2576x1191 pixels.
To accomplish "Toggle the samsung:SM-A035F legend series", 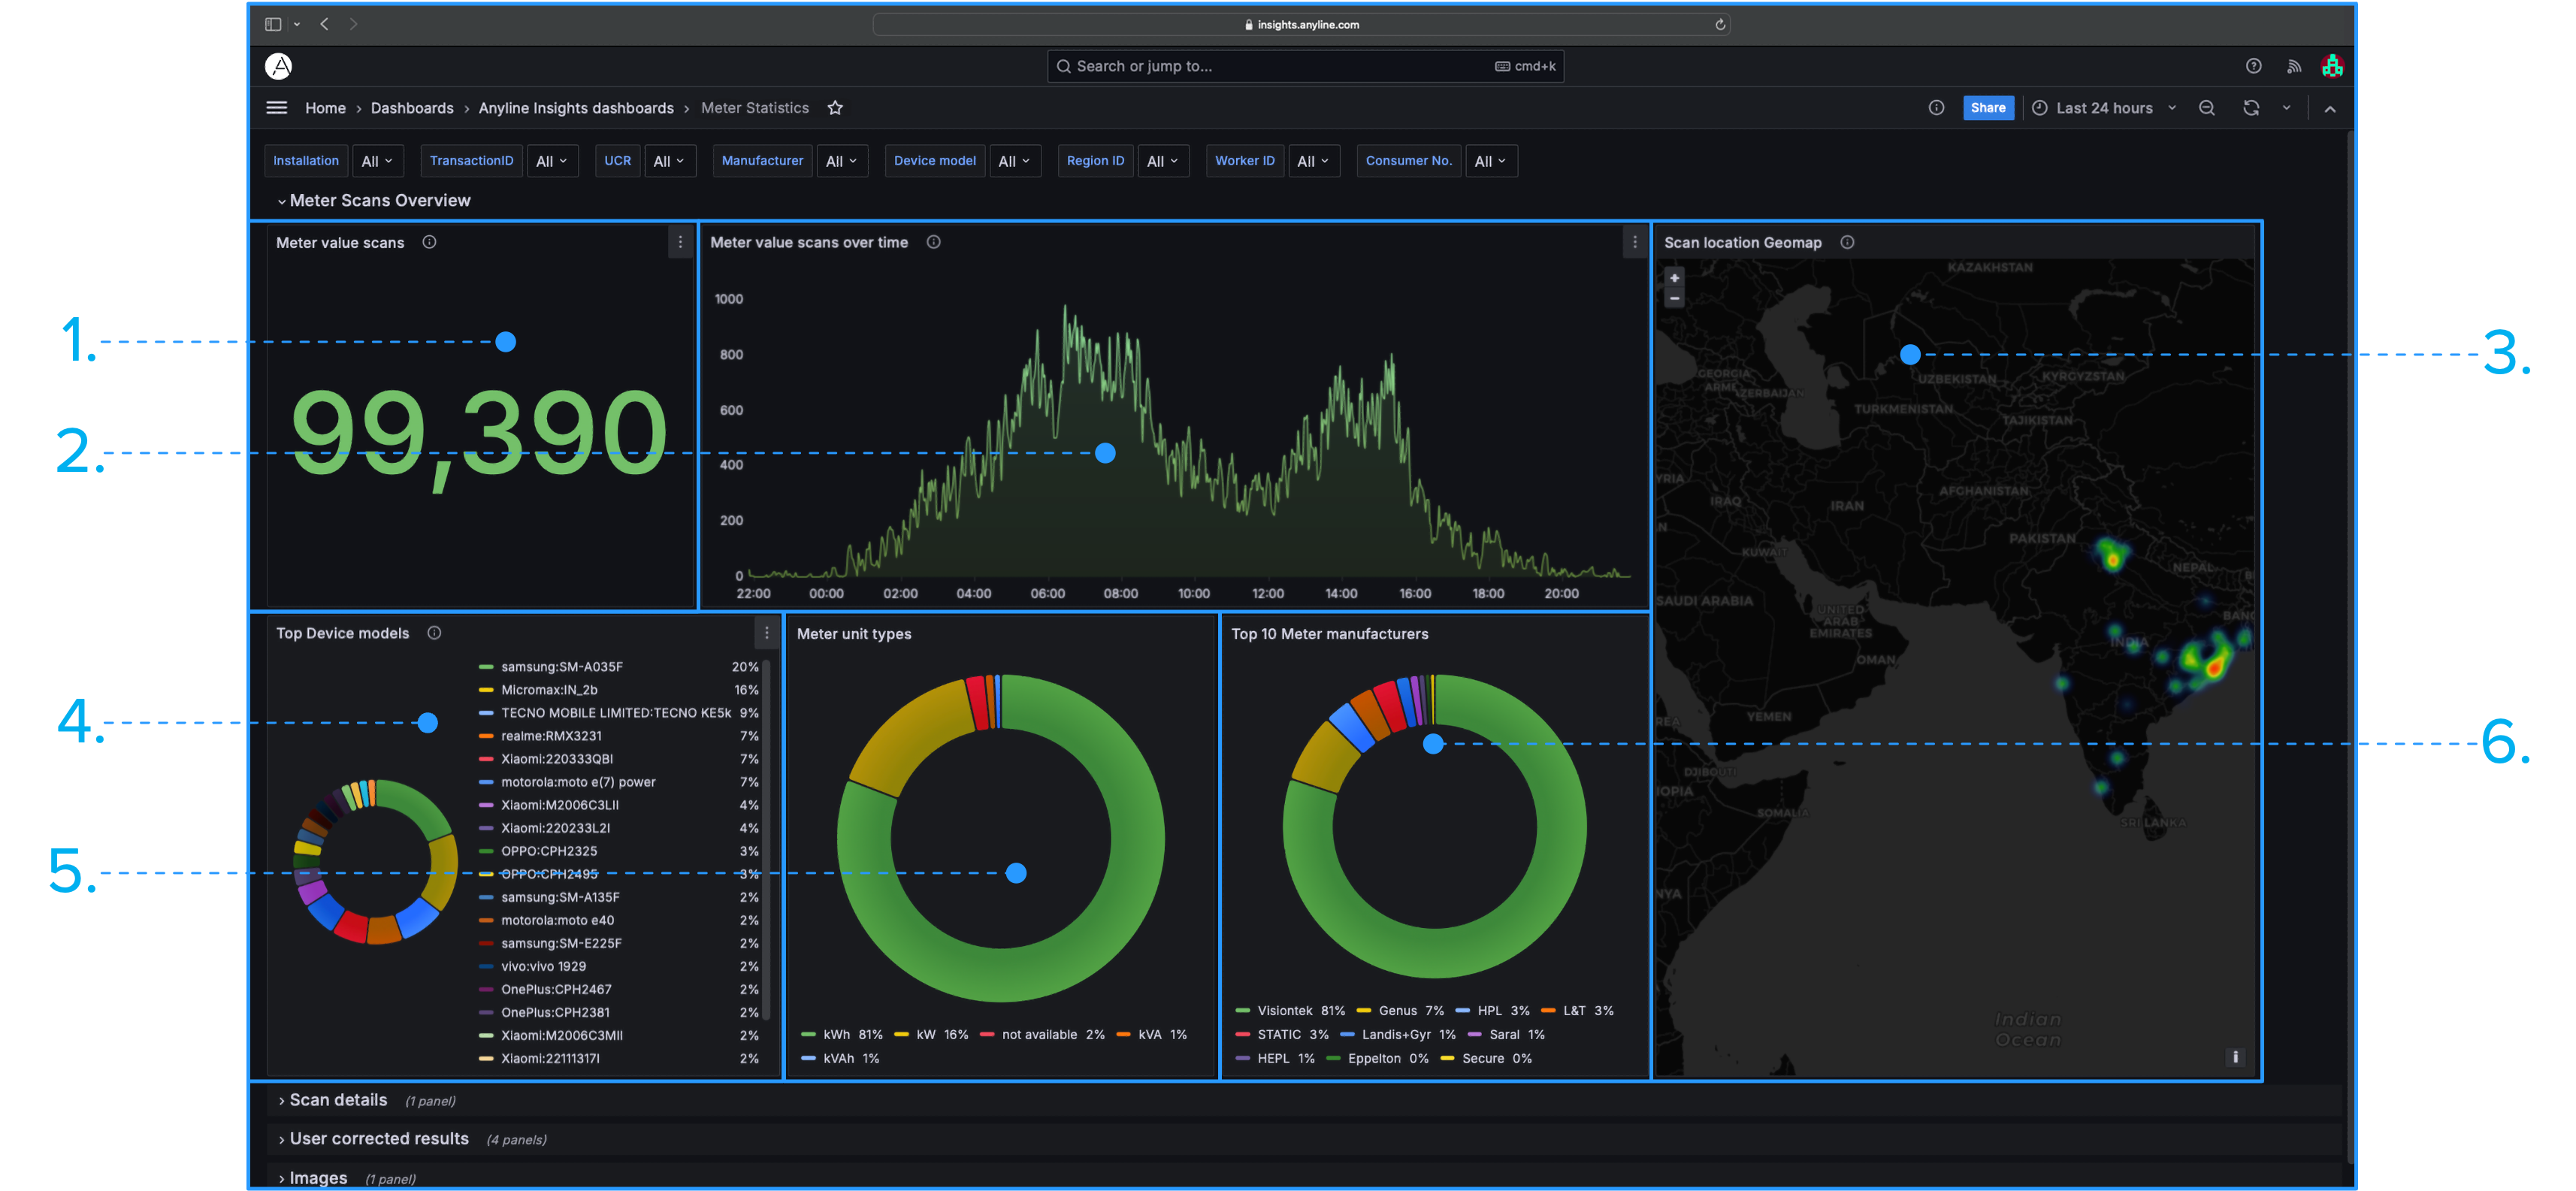I will click(561, 667).
